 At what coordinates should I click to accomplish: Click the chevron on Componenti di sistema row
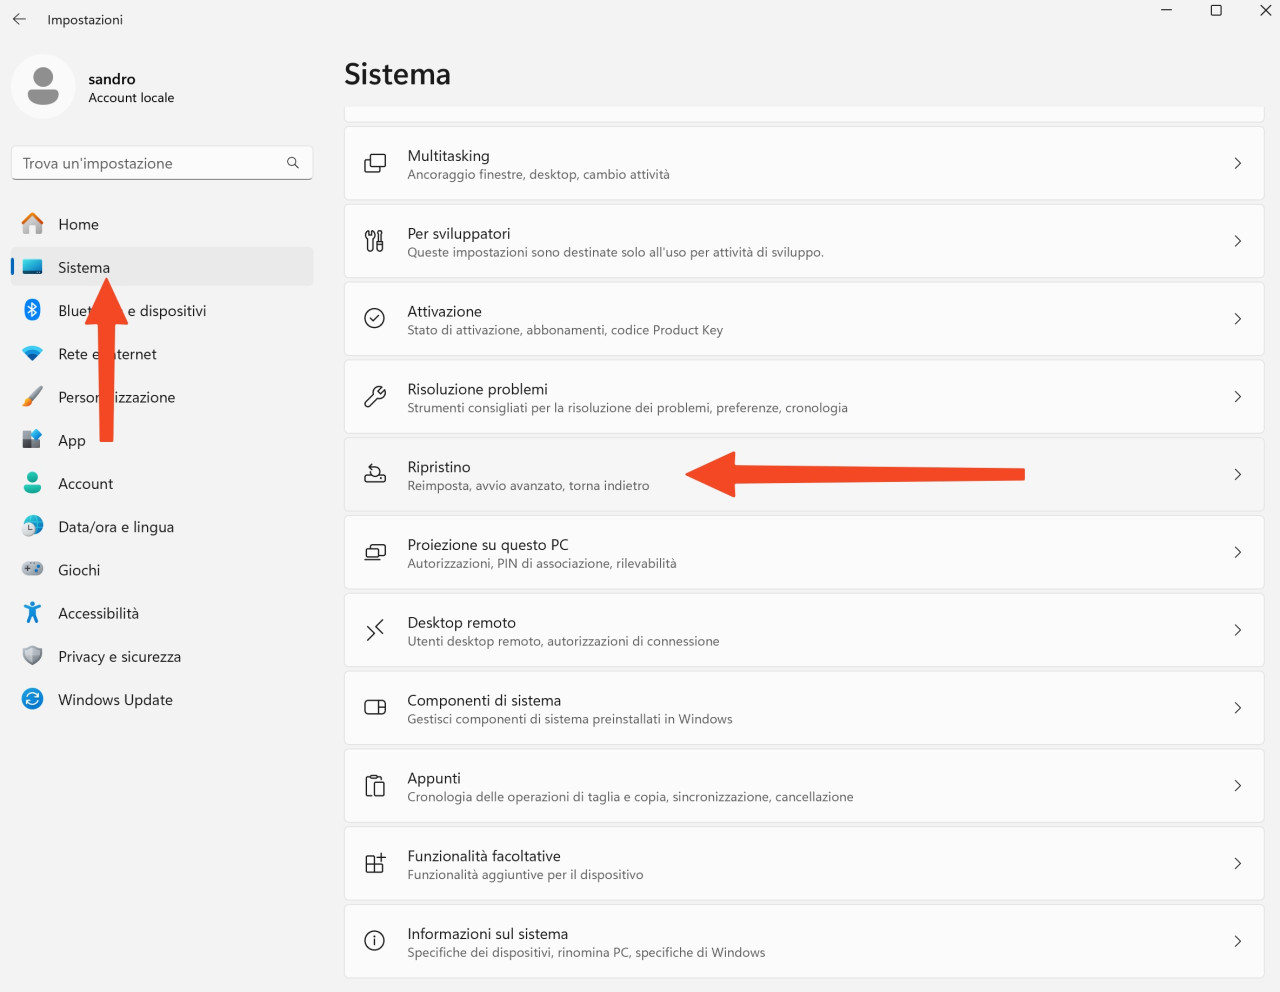click(1238, 708)
